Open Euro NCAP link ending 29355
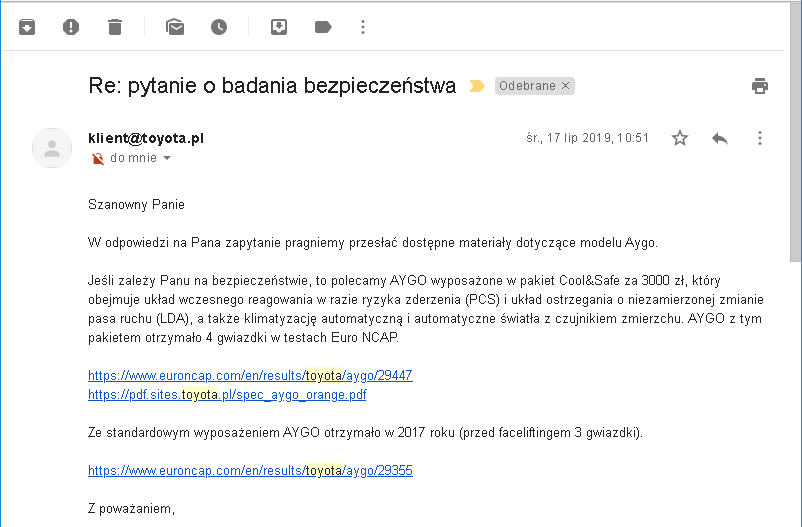Viewport: 802px width, 527px height. click(x=250, y=470)
